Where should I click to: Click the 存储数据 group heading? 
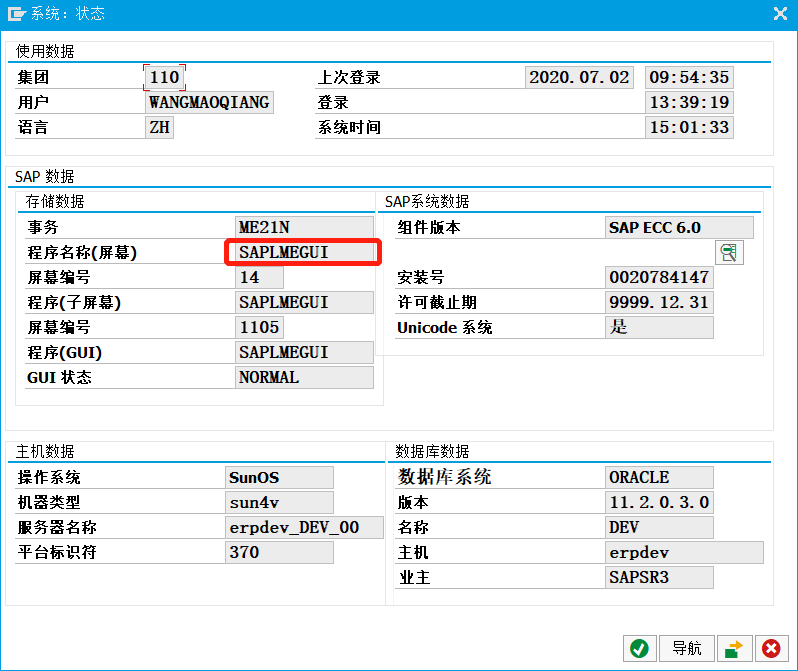(55, 202)
